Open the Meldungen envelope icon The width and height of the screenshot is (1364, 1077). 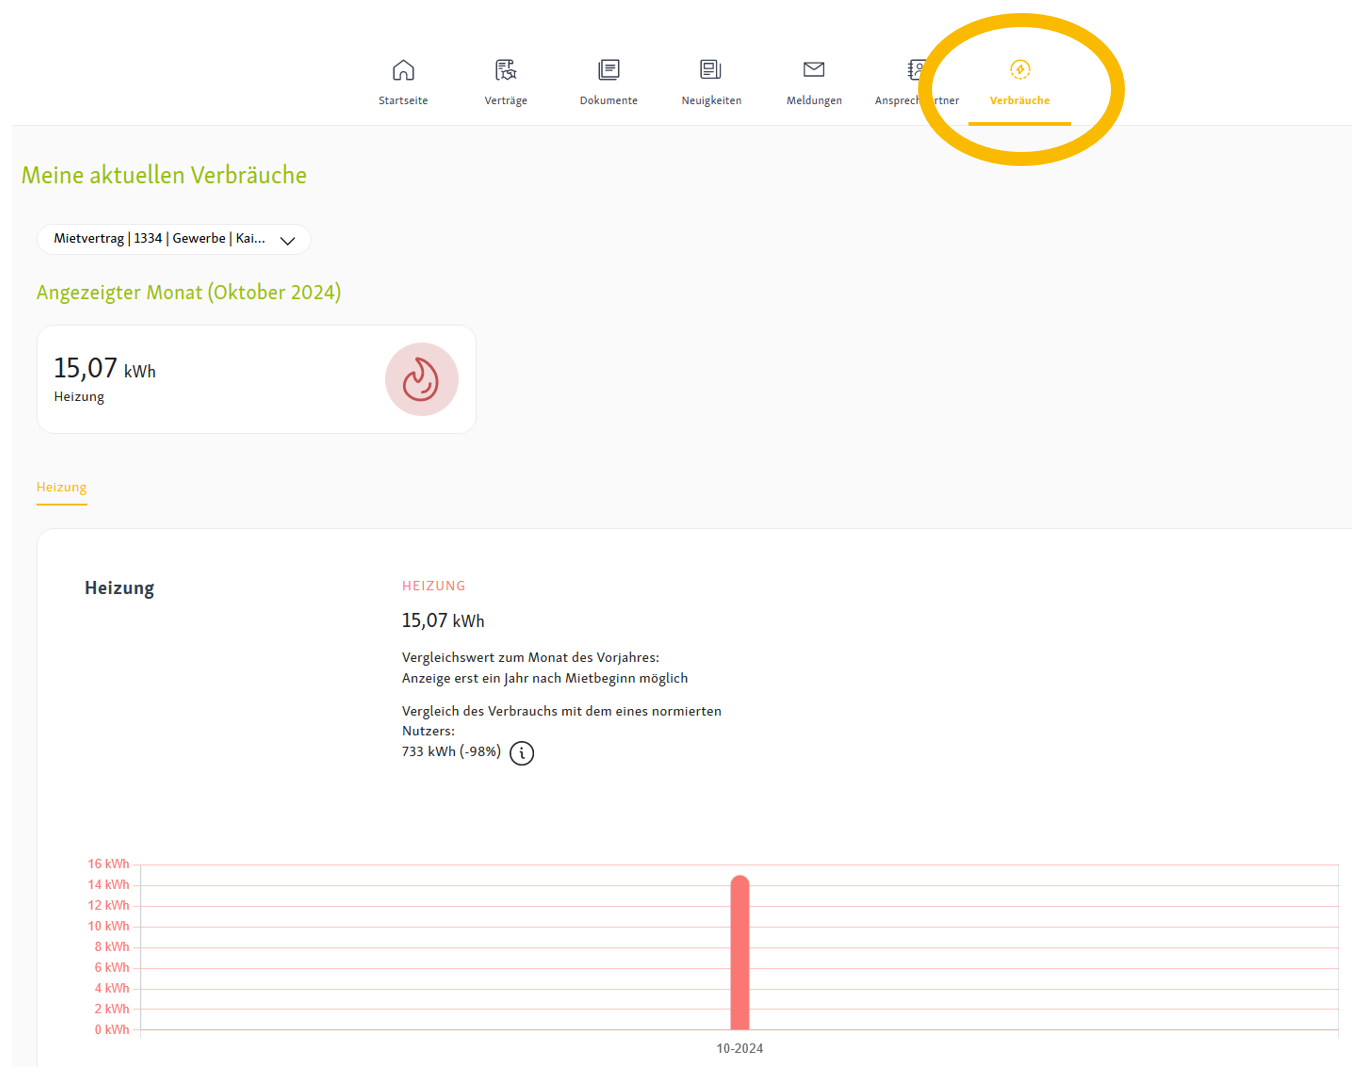pos(814,70)
